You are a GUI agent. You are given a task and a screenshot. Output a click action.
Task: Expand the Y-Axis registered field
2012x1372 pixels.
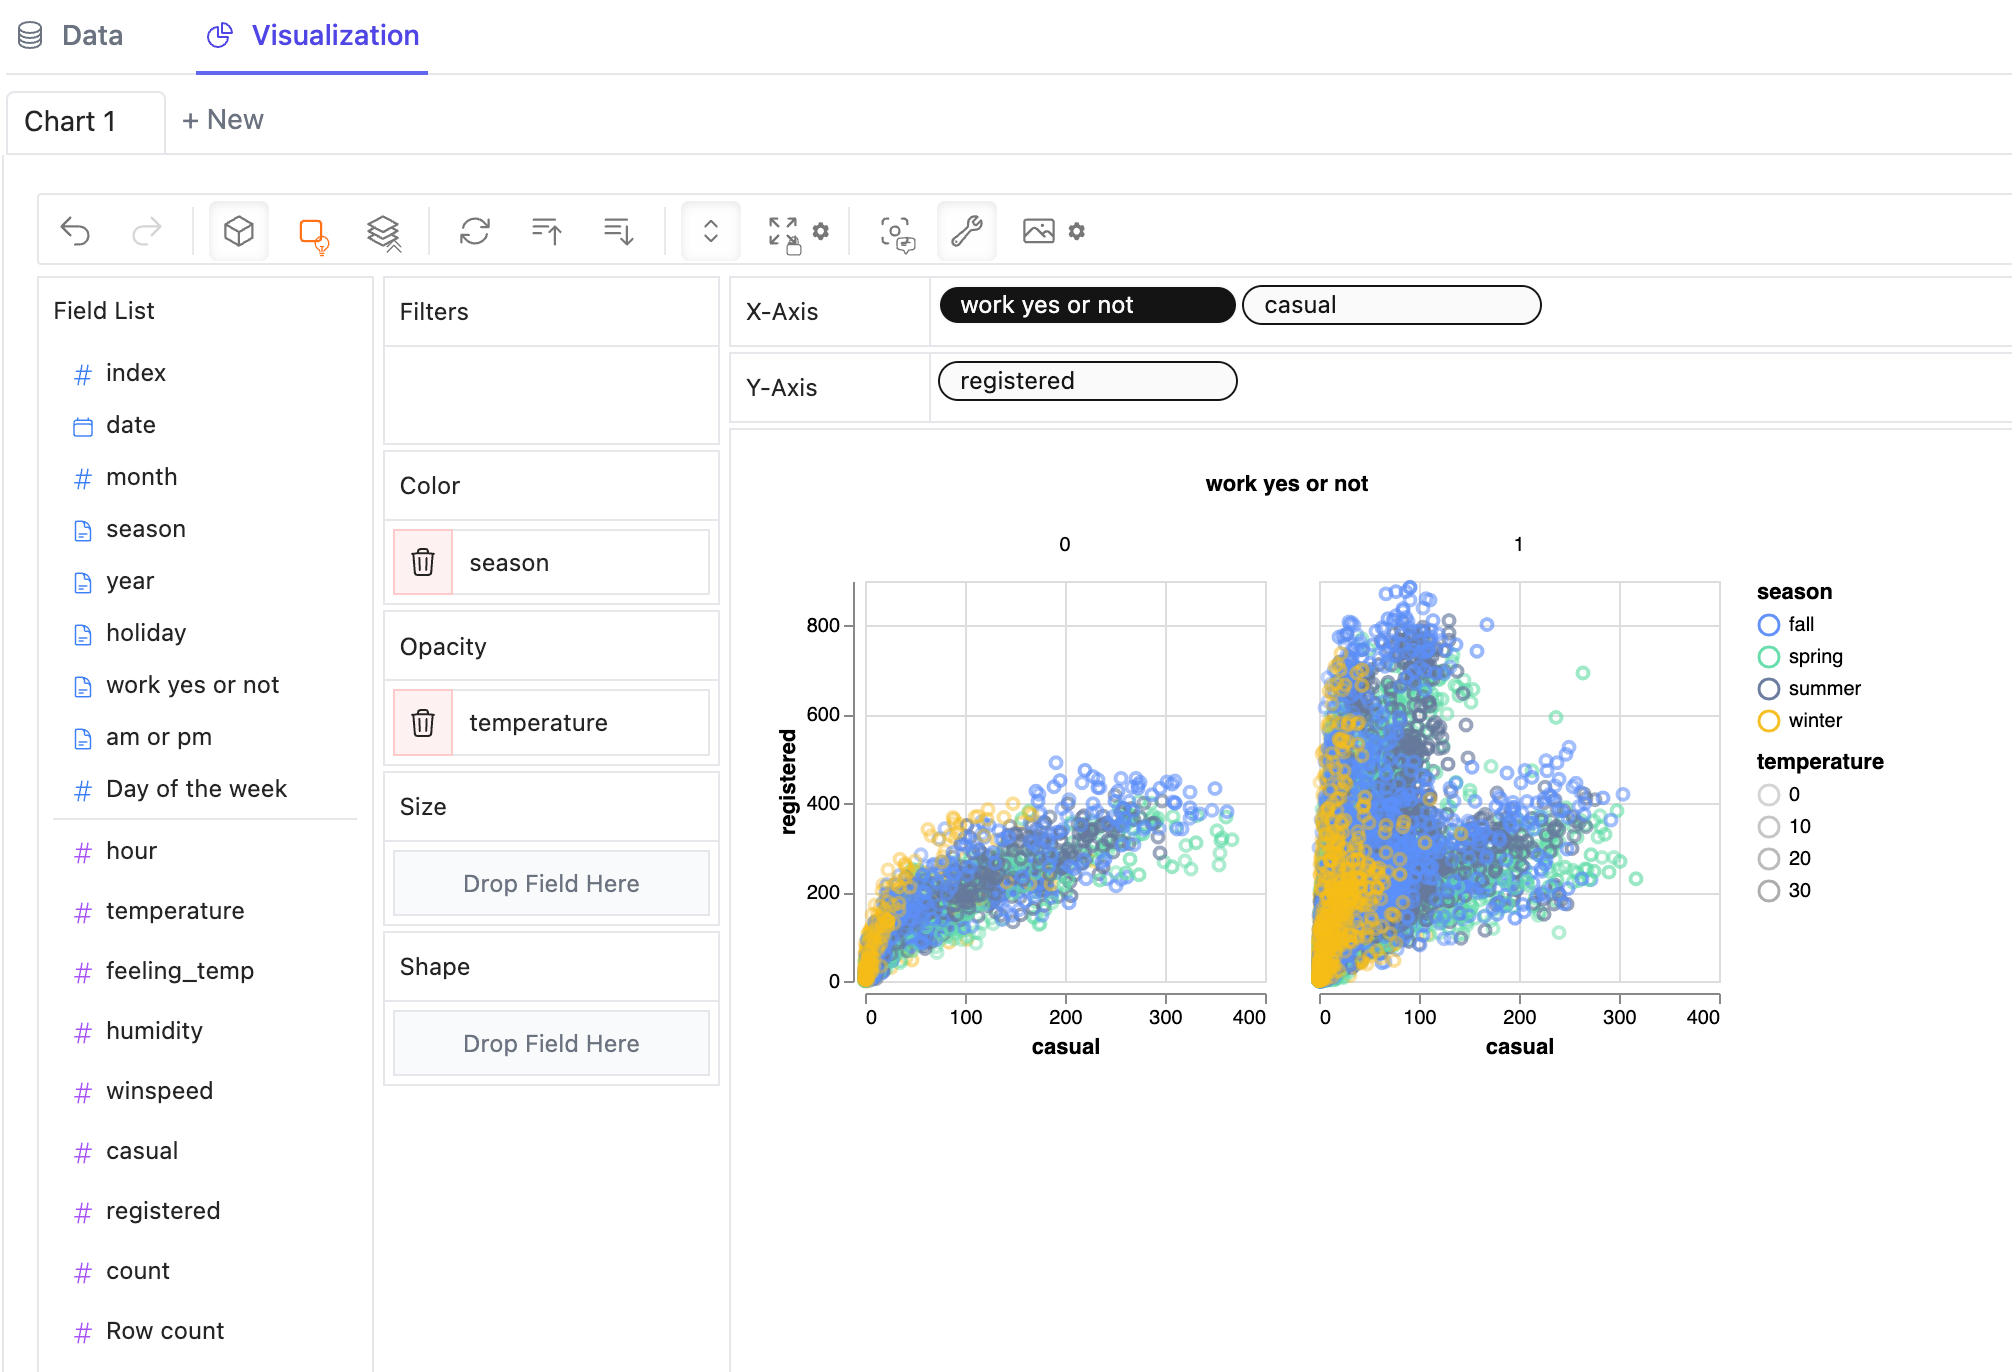tap(1087, 381)
